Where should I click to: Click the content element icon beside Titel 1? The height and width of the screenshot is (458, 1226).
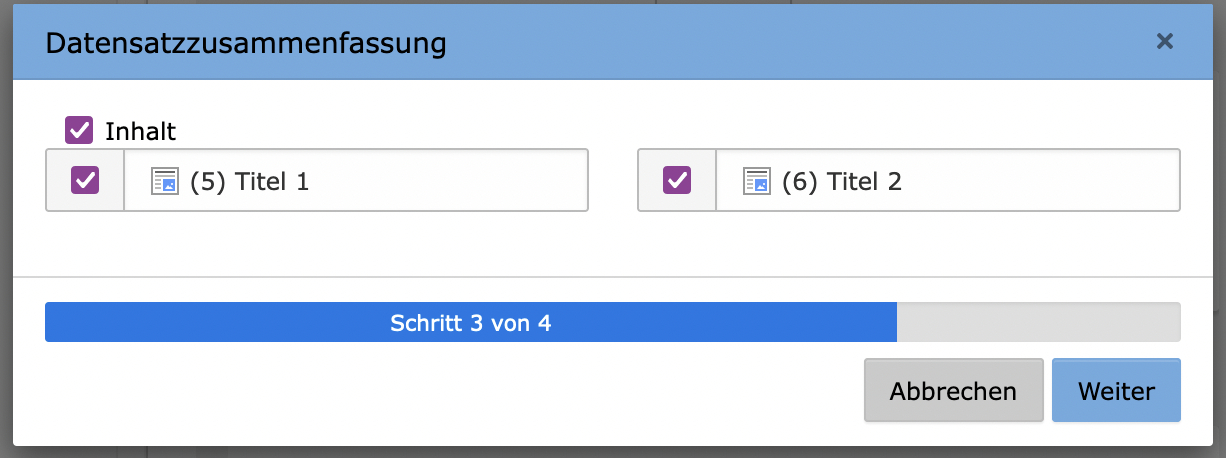coord(164,181)
